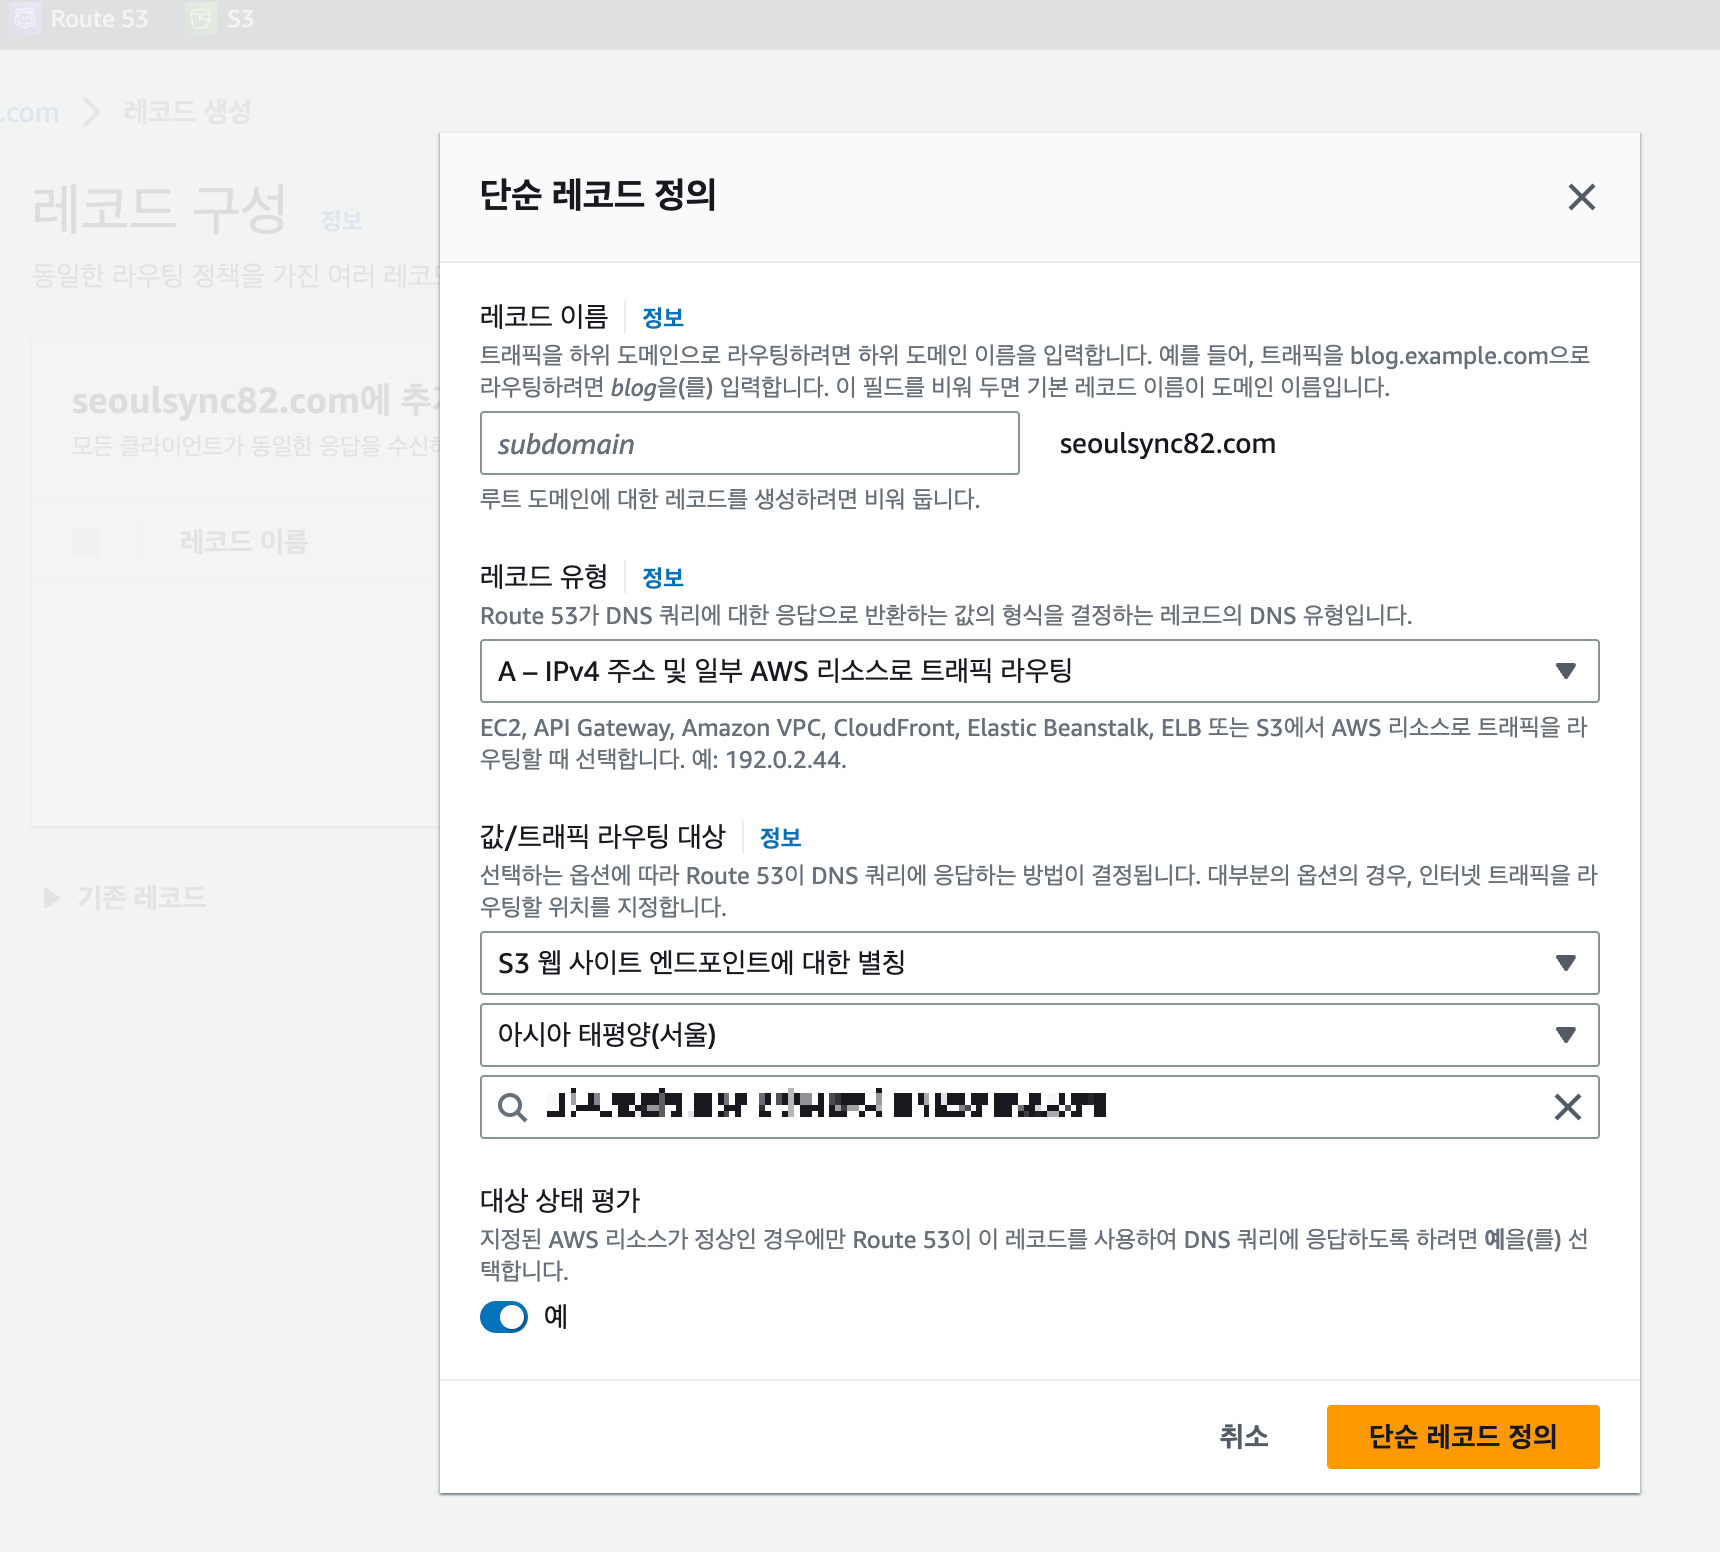Click the Route 53 icon in top bar
Viewport: 1720px width, 1552px height.
pyautogui.click(x=25, y=19)
